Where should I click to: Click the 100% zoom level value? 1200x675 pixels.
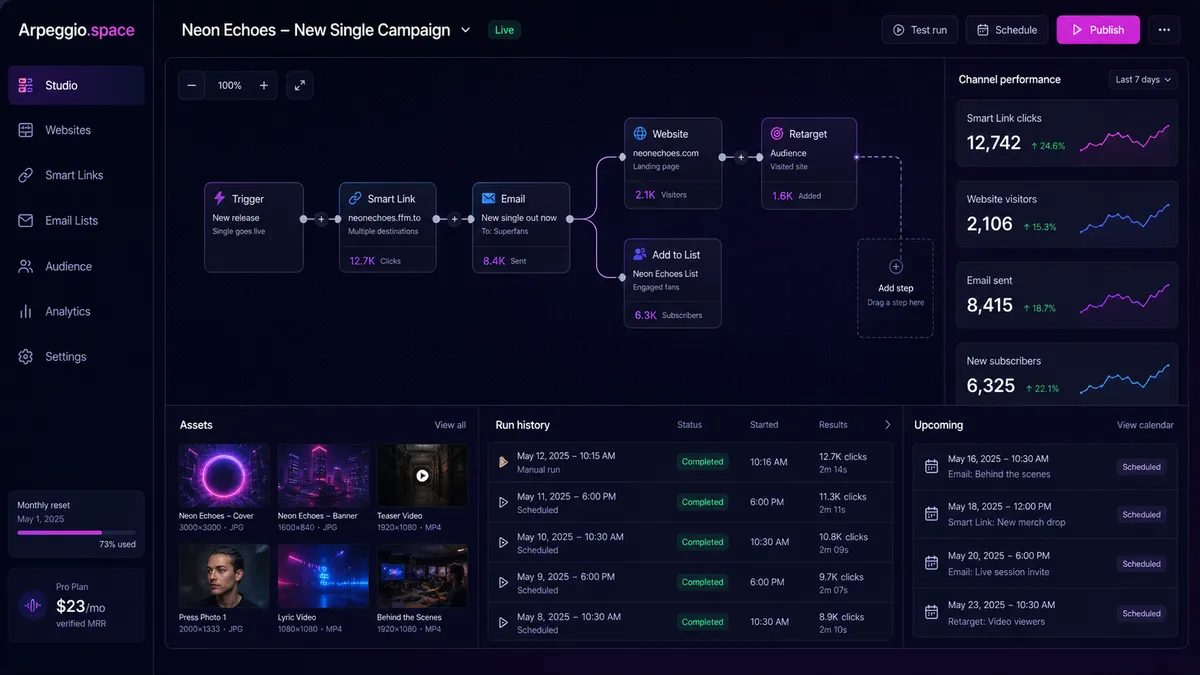[230, 85]
